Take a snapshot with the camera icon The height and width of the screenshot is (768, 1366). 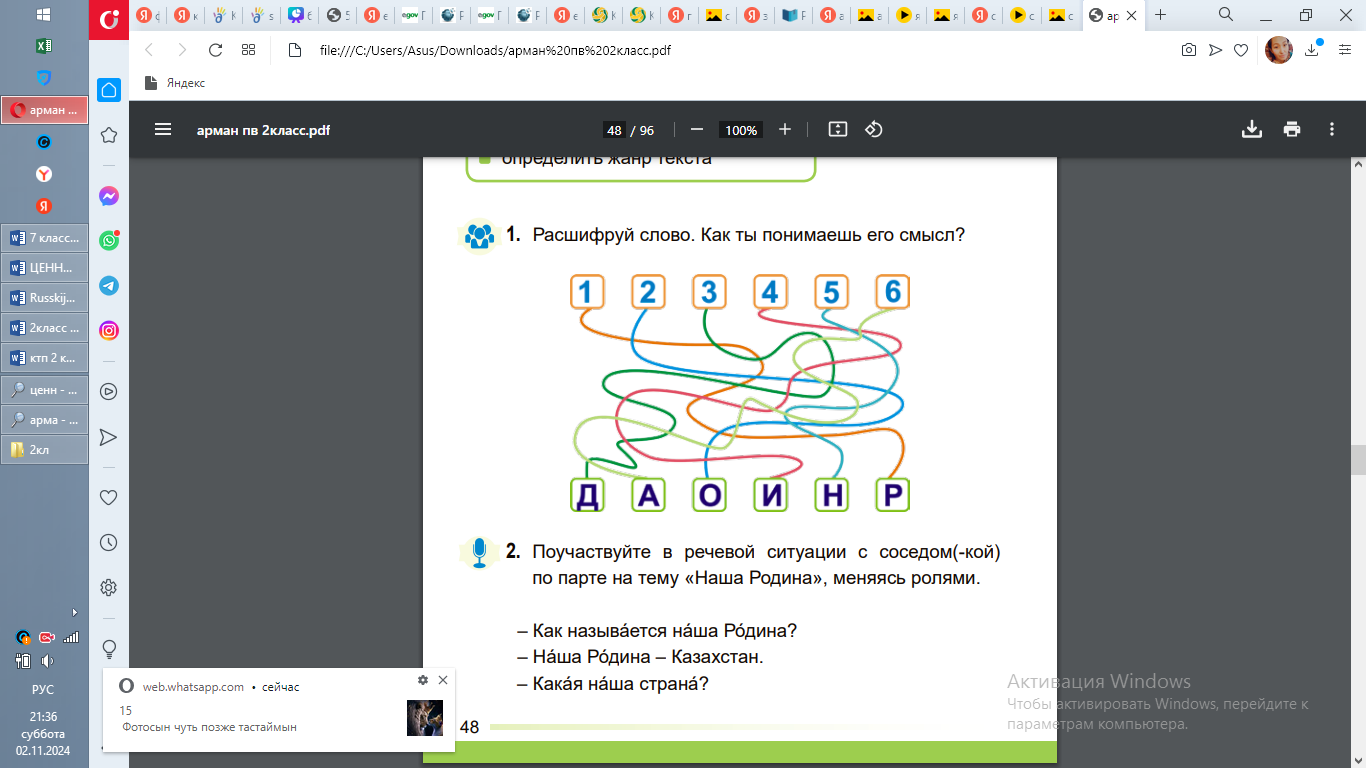[1189, 50]
